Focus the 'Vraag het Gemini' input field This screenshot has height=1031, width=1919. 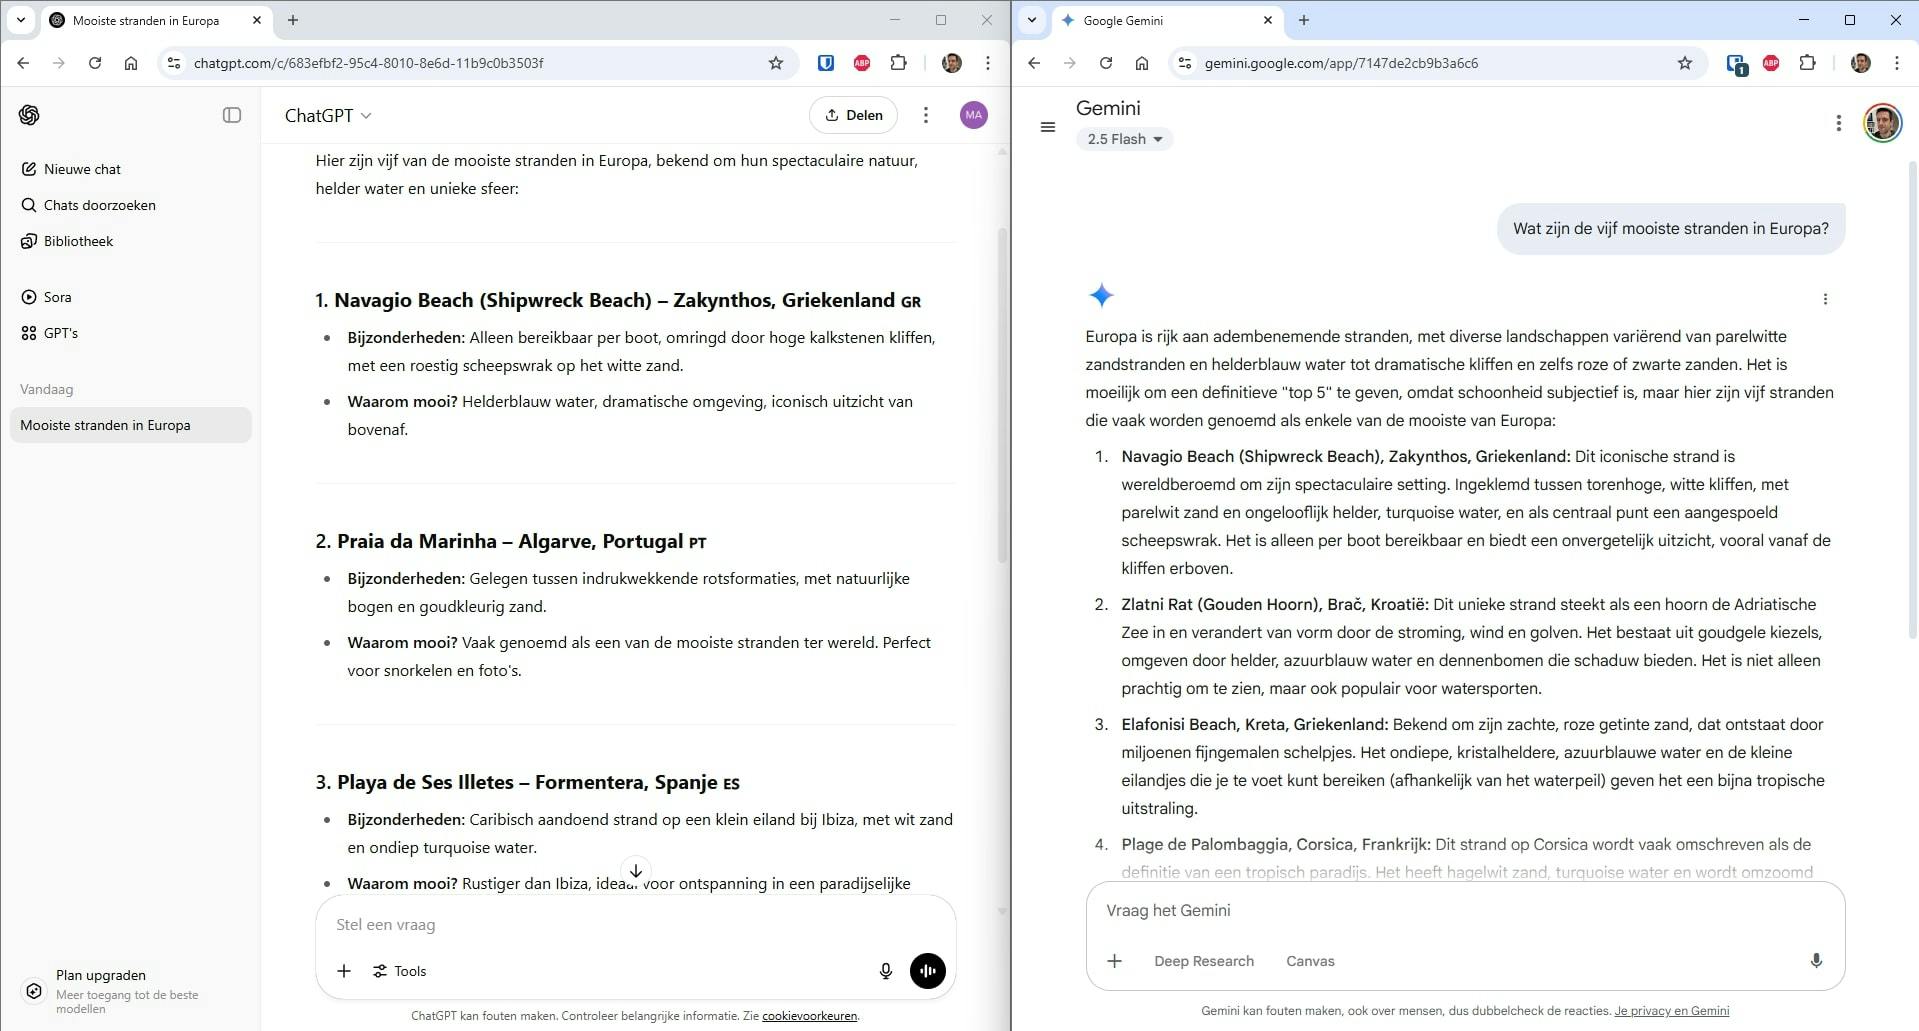point(1465,911)
